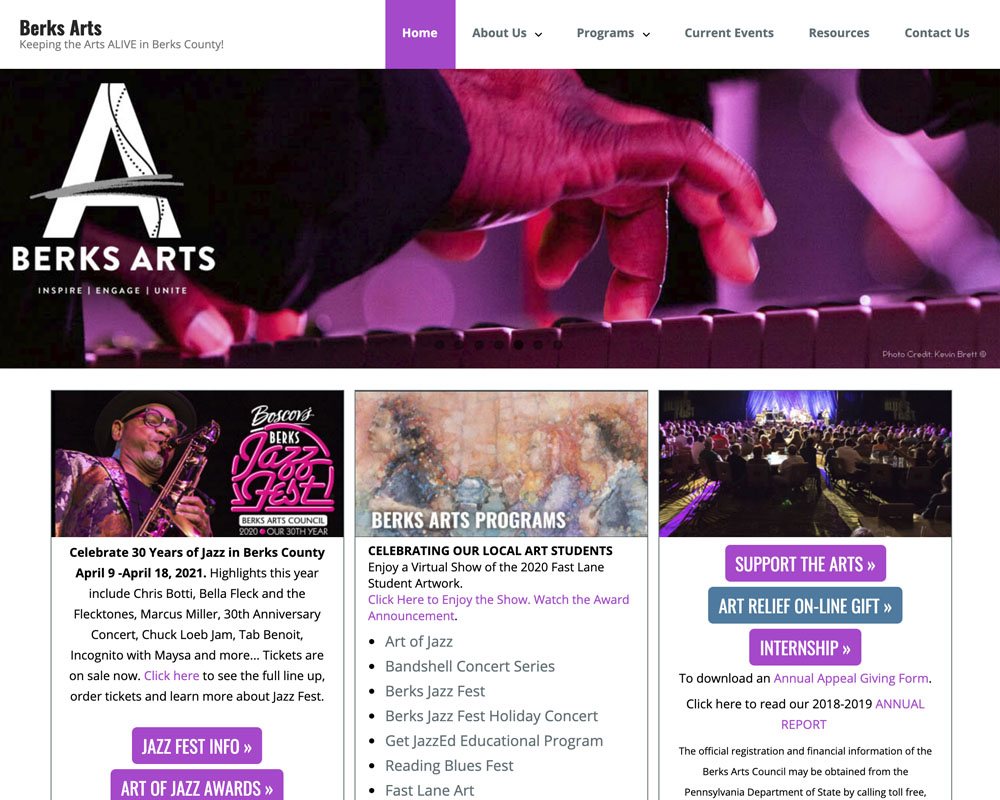This screenshot has width=1000, height=800.
Task: Open the Annual Appeal Giving Form link
Action: pyautogui.click(x=851, y=678)
